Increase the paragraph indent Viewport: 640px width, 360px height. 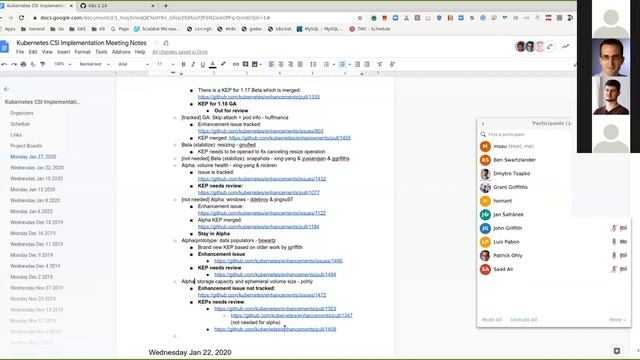point(367,64)
